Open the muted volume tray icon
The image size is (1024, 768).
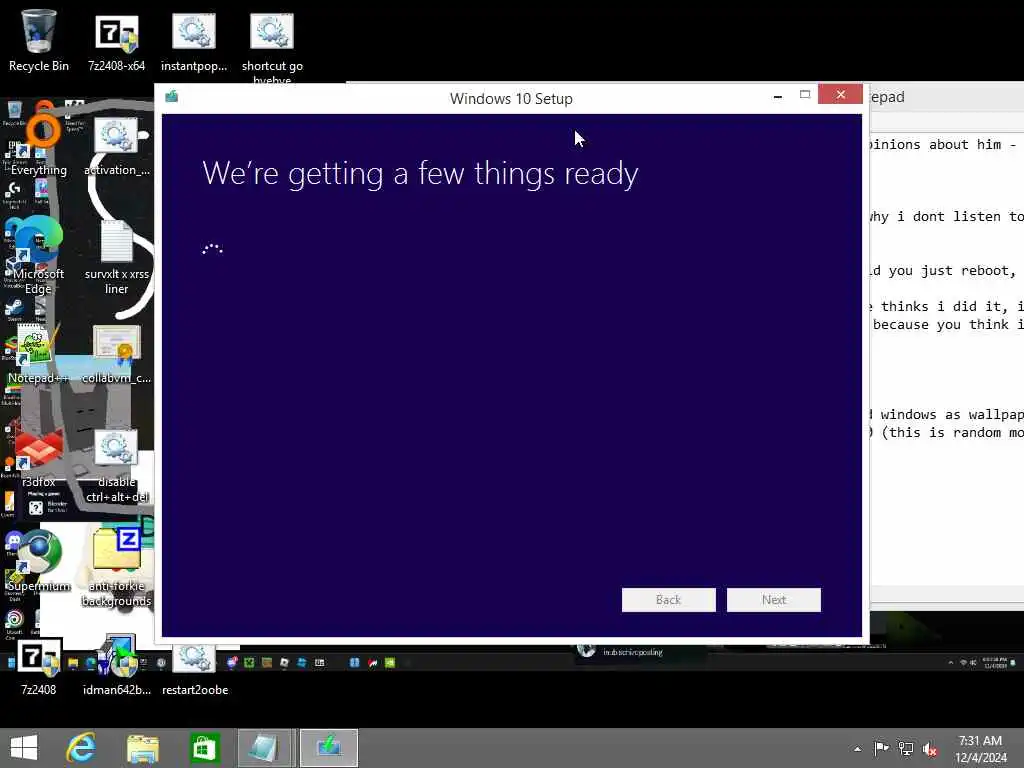[930, 748]
